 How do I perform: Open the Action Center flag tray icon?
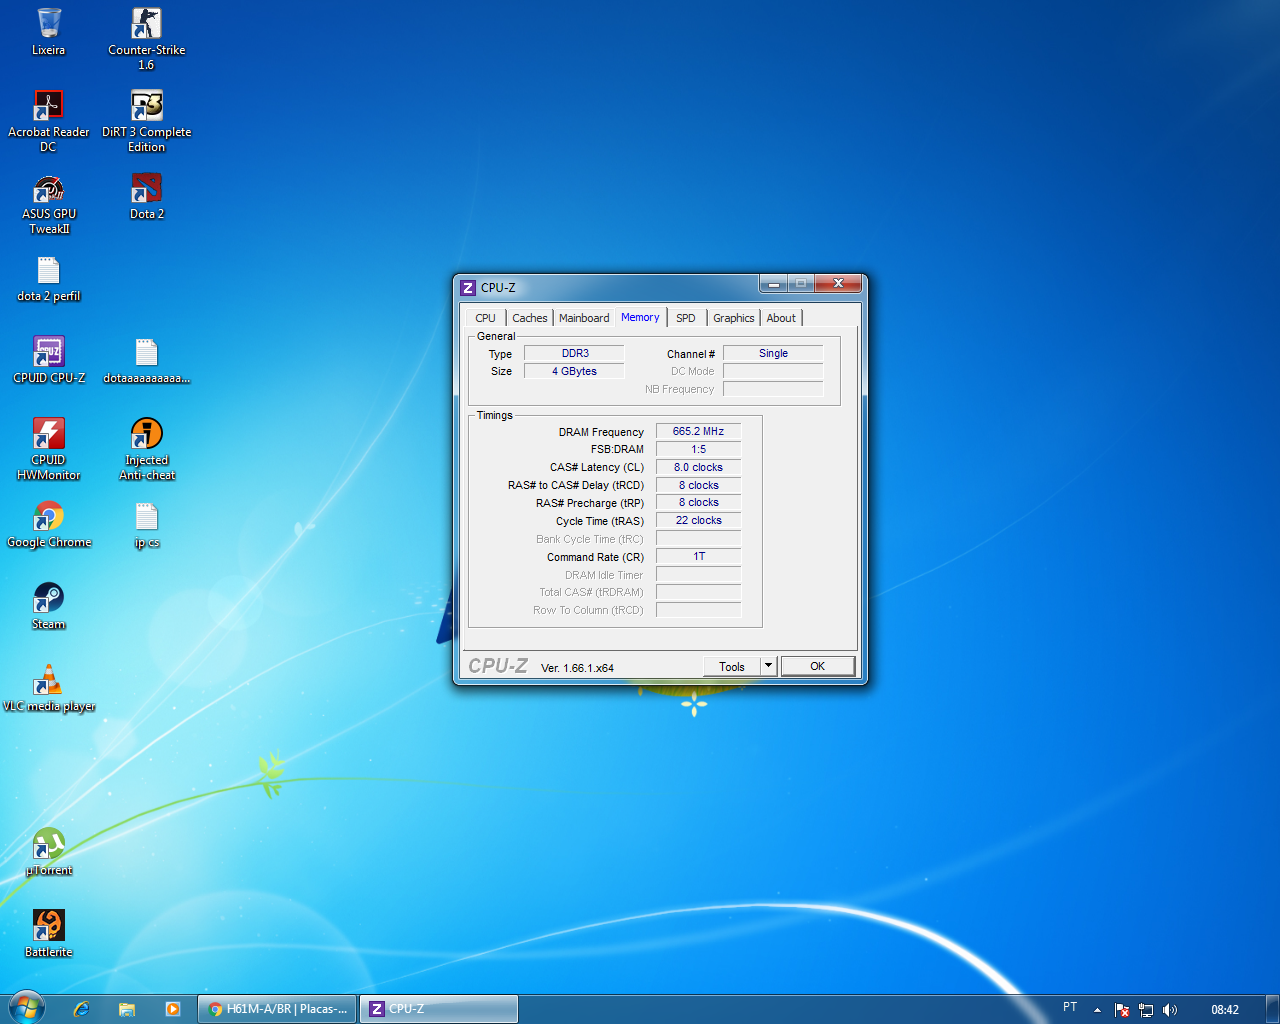pos(1122,1010)
